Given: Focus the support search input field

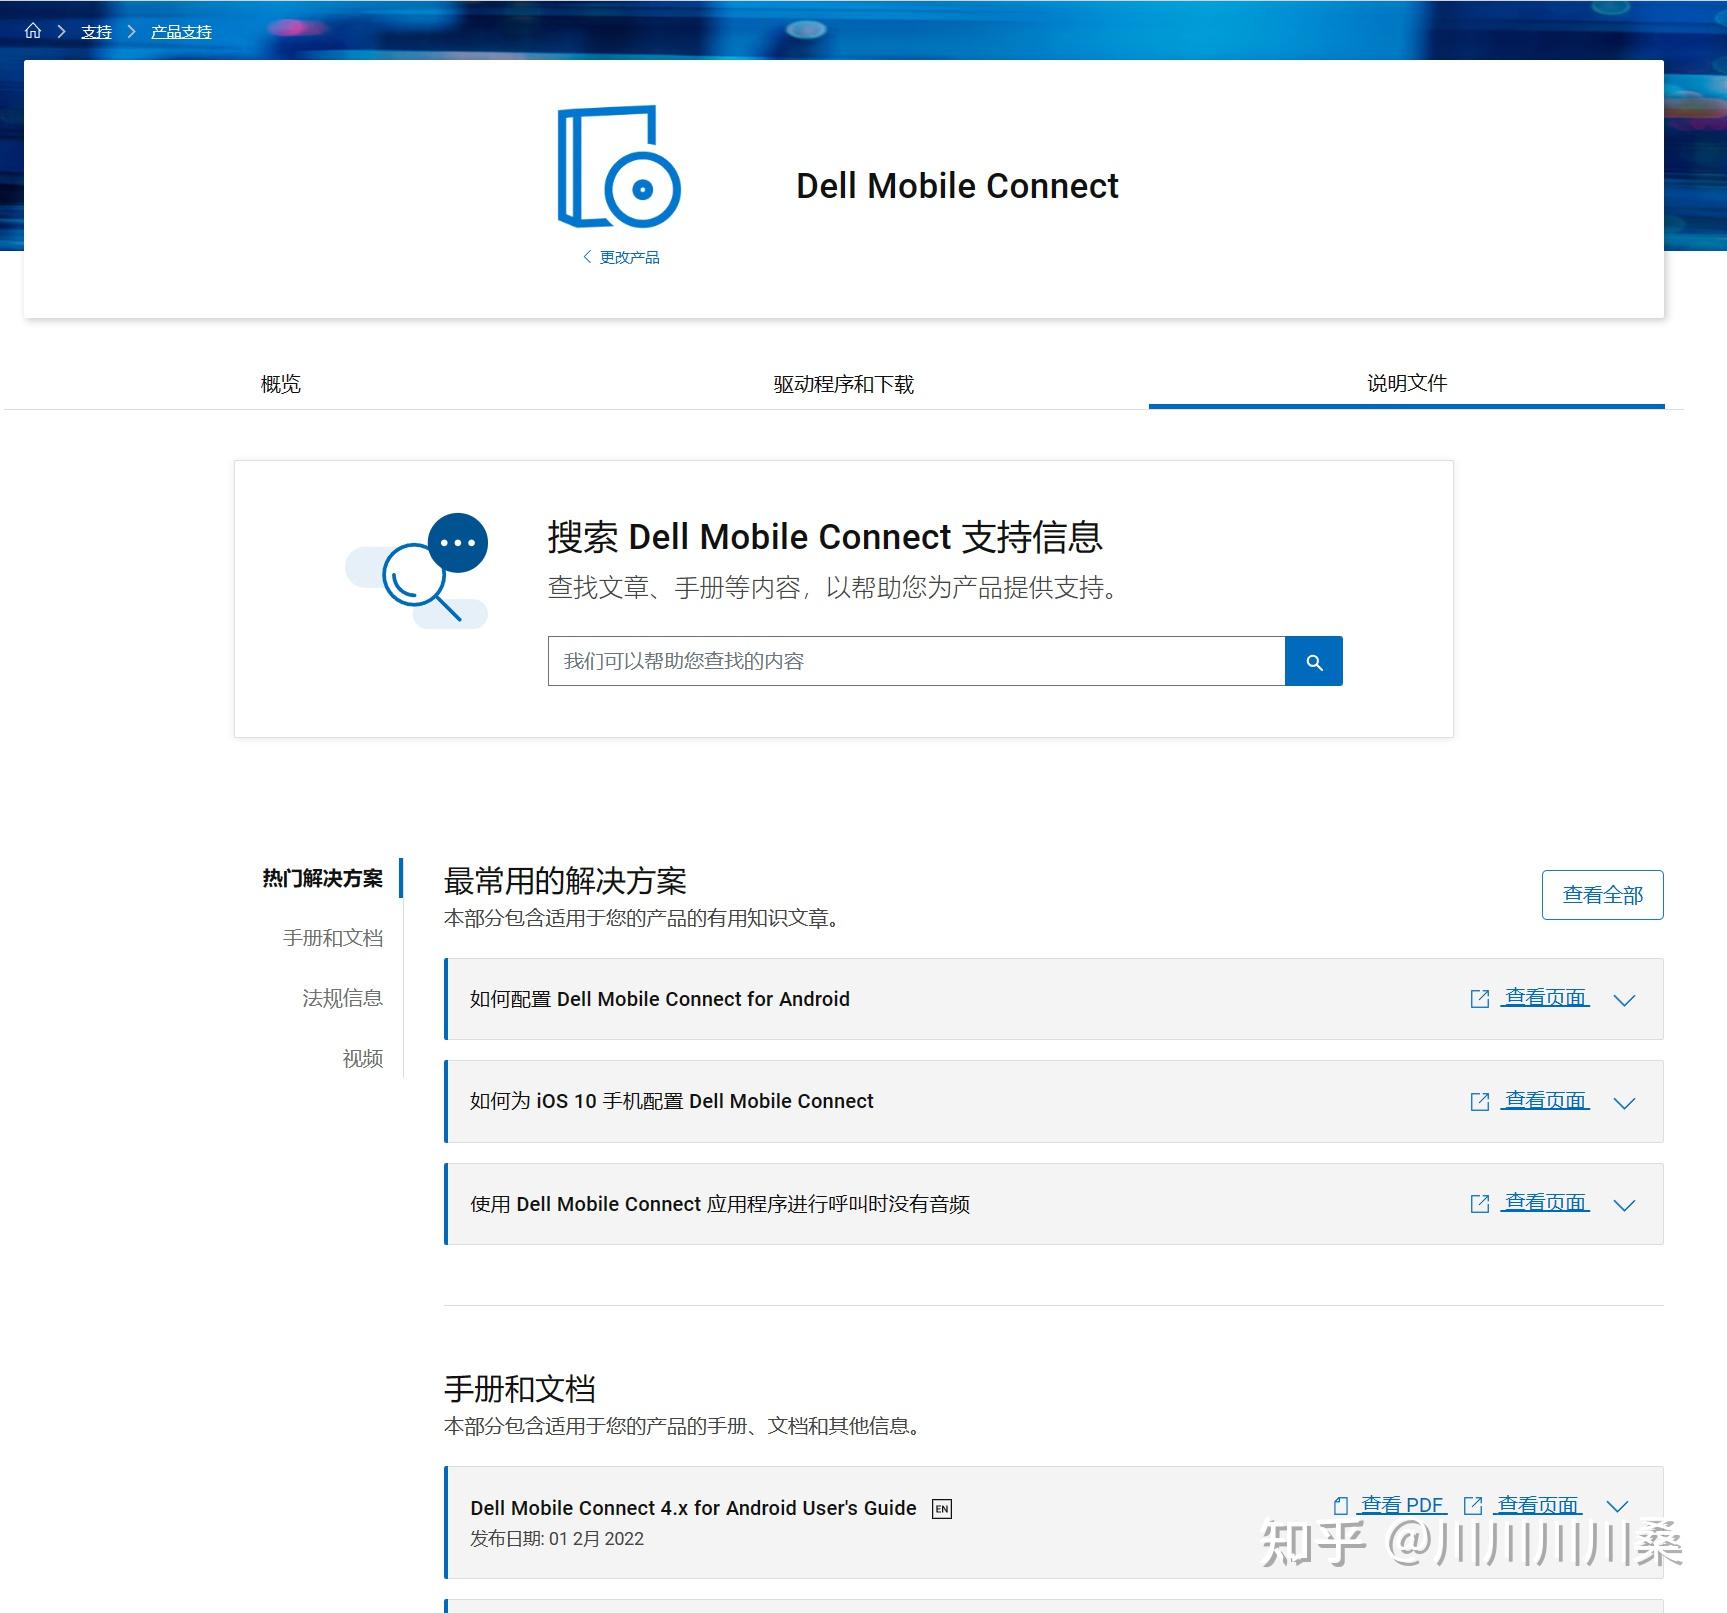Looking at the screenshot, I should [916, 661].
